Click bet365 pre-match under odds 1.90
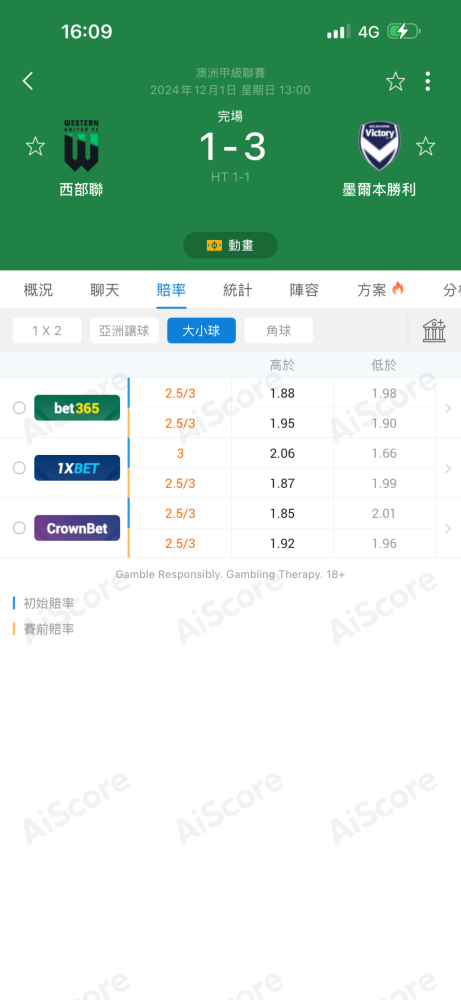Viewport: 461px width, 1000px height. (x=384, y=423)
